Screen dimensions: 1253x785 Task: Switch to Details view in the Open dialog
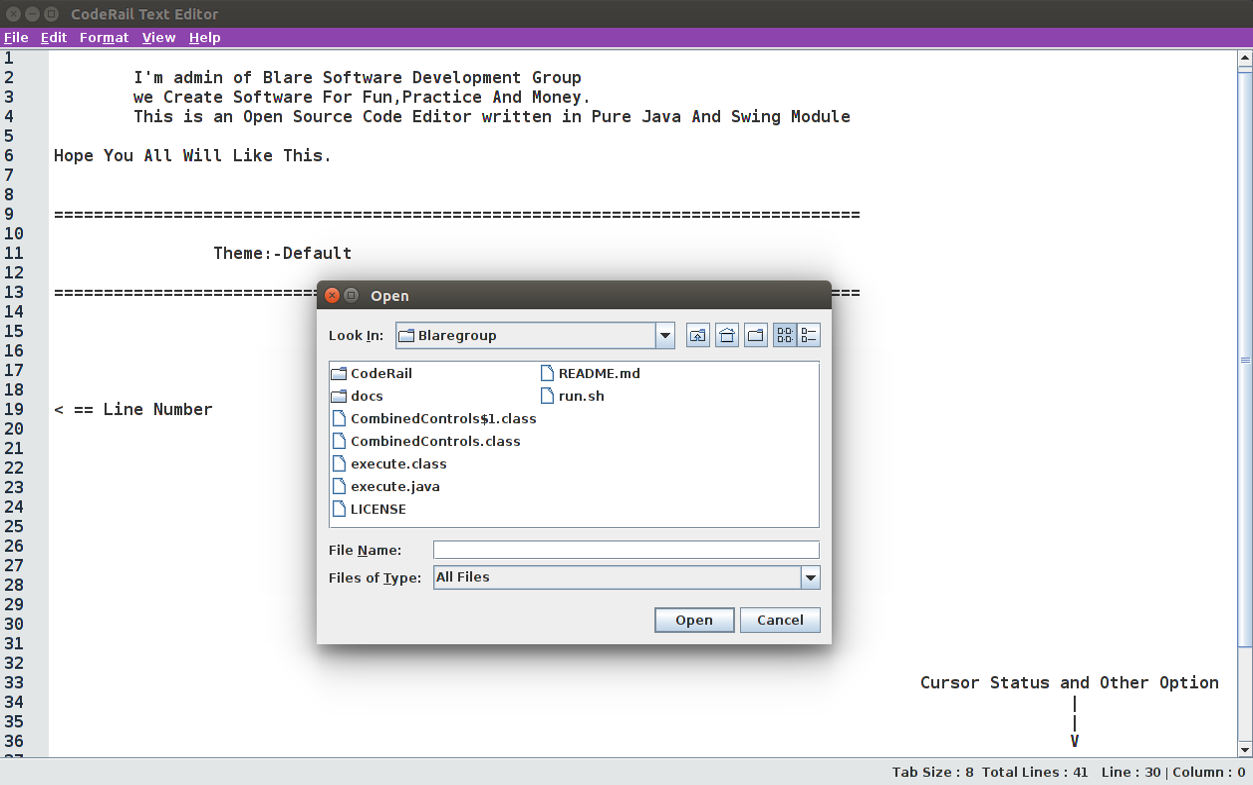[809, 336]
